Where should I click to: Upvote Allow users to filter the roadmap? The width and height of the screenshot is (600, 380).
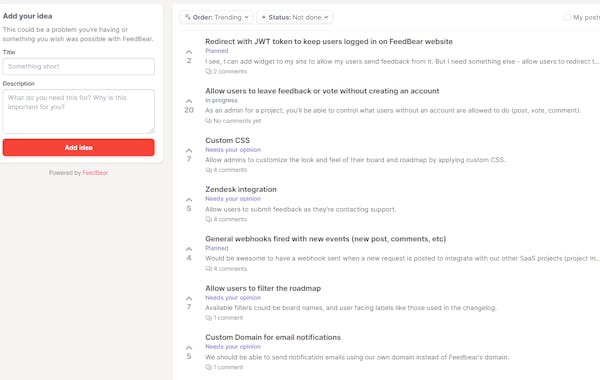tap(189, 298)
